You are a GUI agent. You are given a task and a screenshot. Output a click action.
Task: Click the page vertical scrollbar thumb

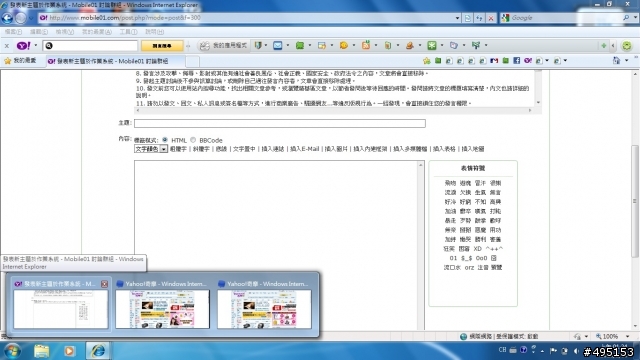tap(635, 201)
